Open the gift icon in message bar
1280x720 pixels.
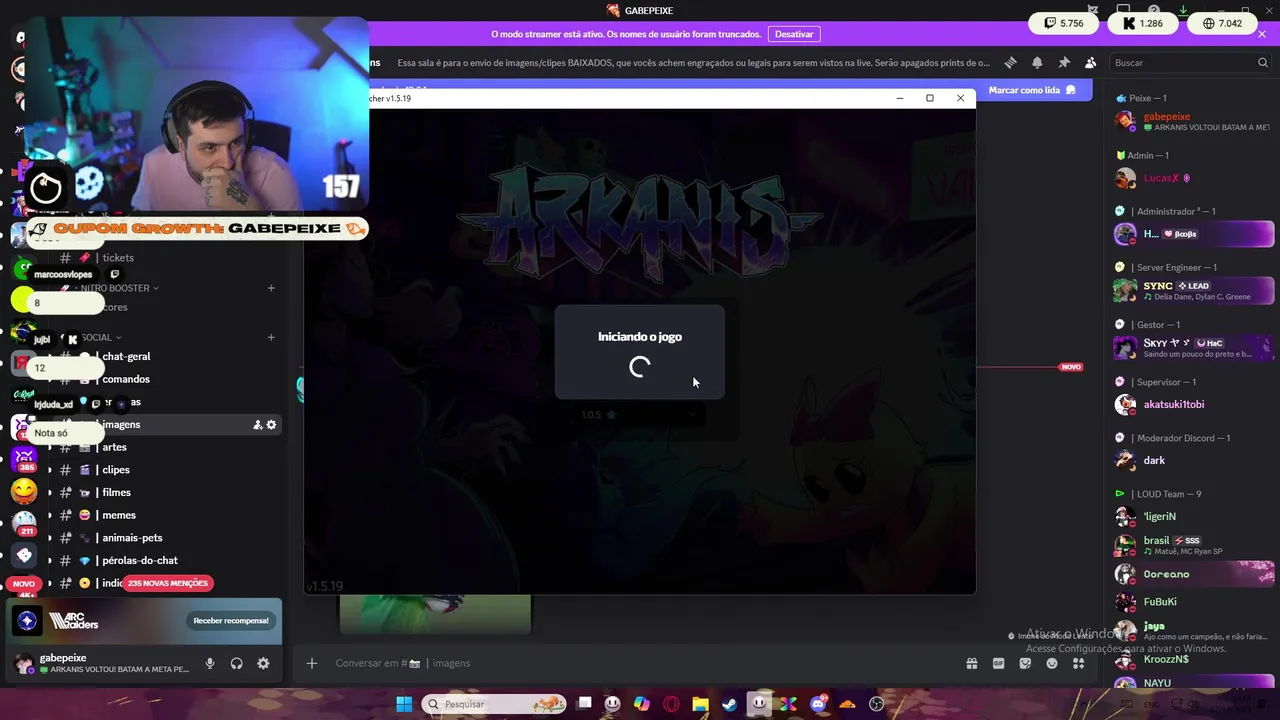pyautogui.click(x=971, y=663)
